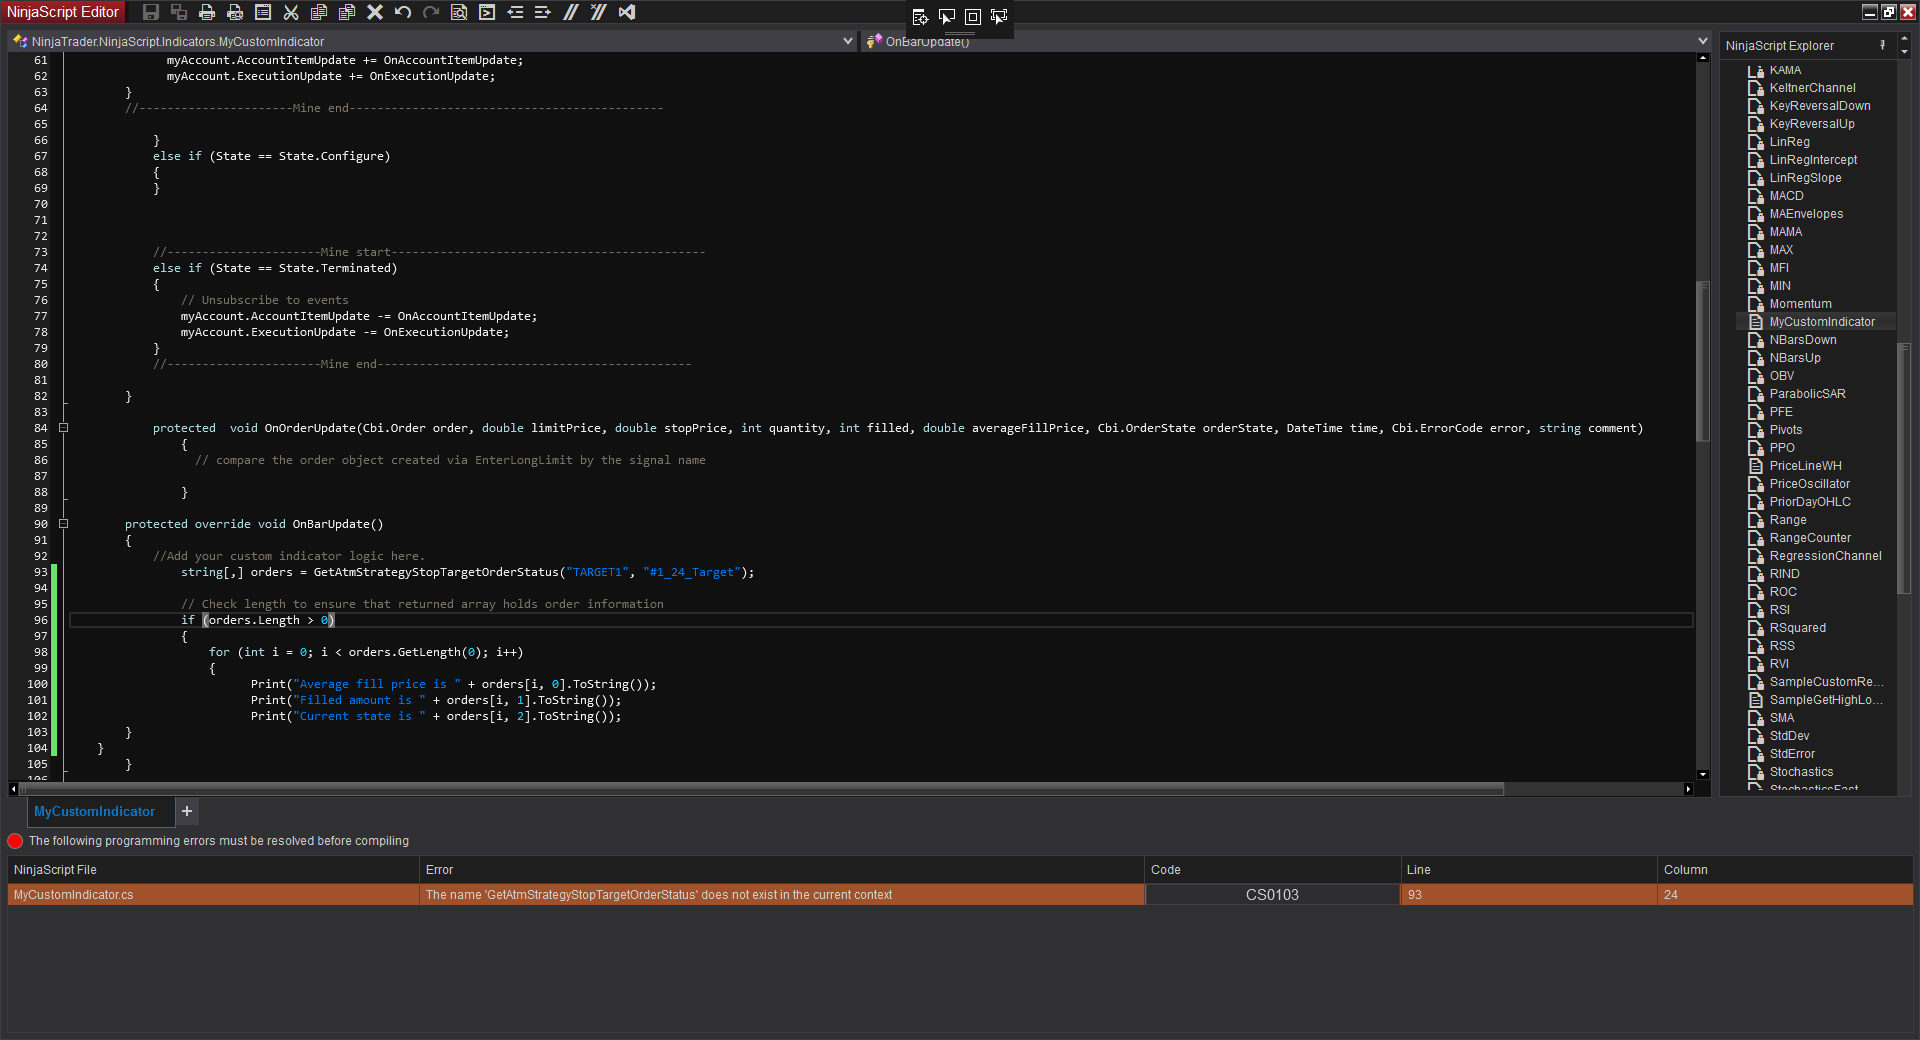The height and width of the screenshot is (1040, 1920).
Task: Click the horizontal scroll-right arrow
Action: (x=1688, y=789)
